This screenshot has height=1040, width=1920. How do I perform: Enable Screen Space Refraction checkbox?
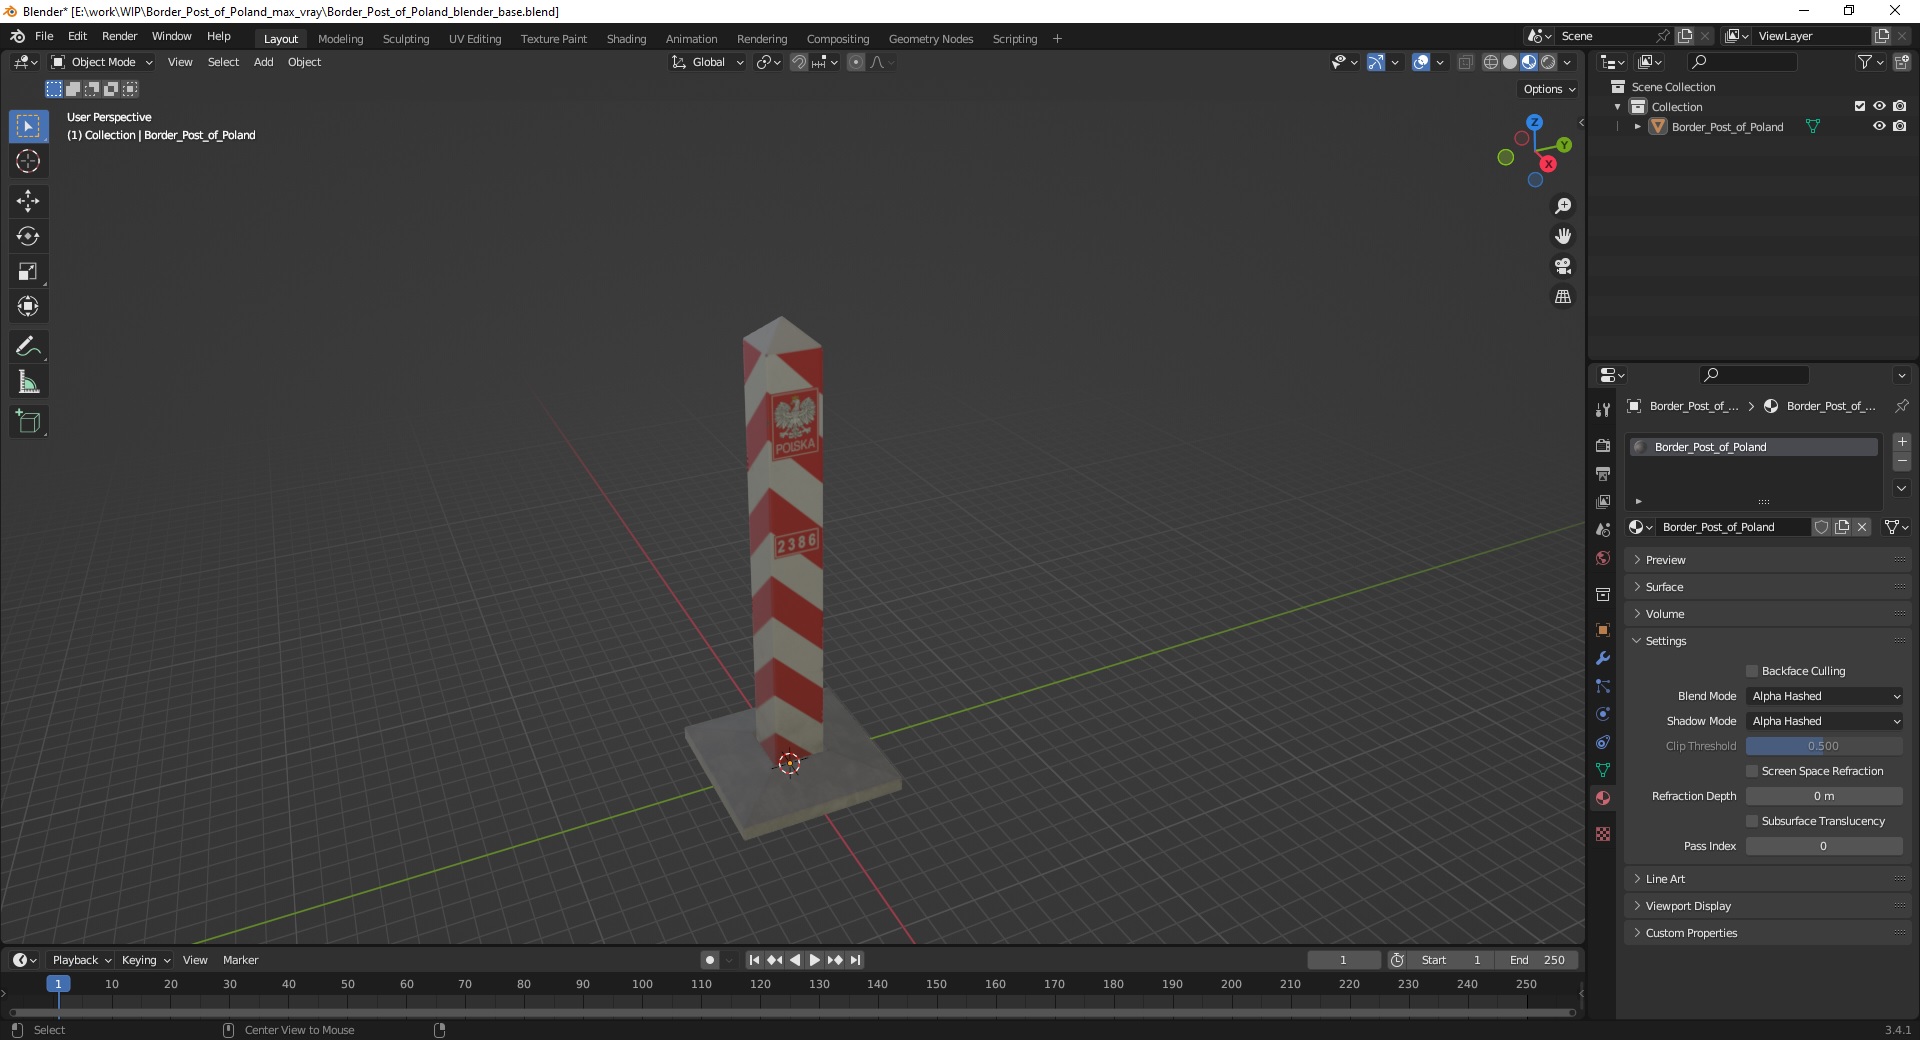pyautogui.click(x=1752, y=771)
